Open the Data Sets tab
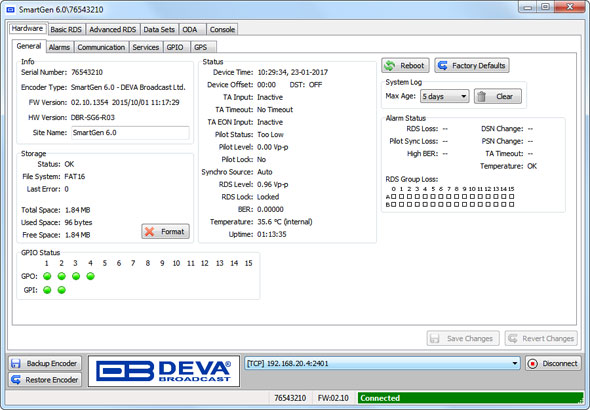 click(x=159, y=29)
